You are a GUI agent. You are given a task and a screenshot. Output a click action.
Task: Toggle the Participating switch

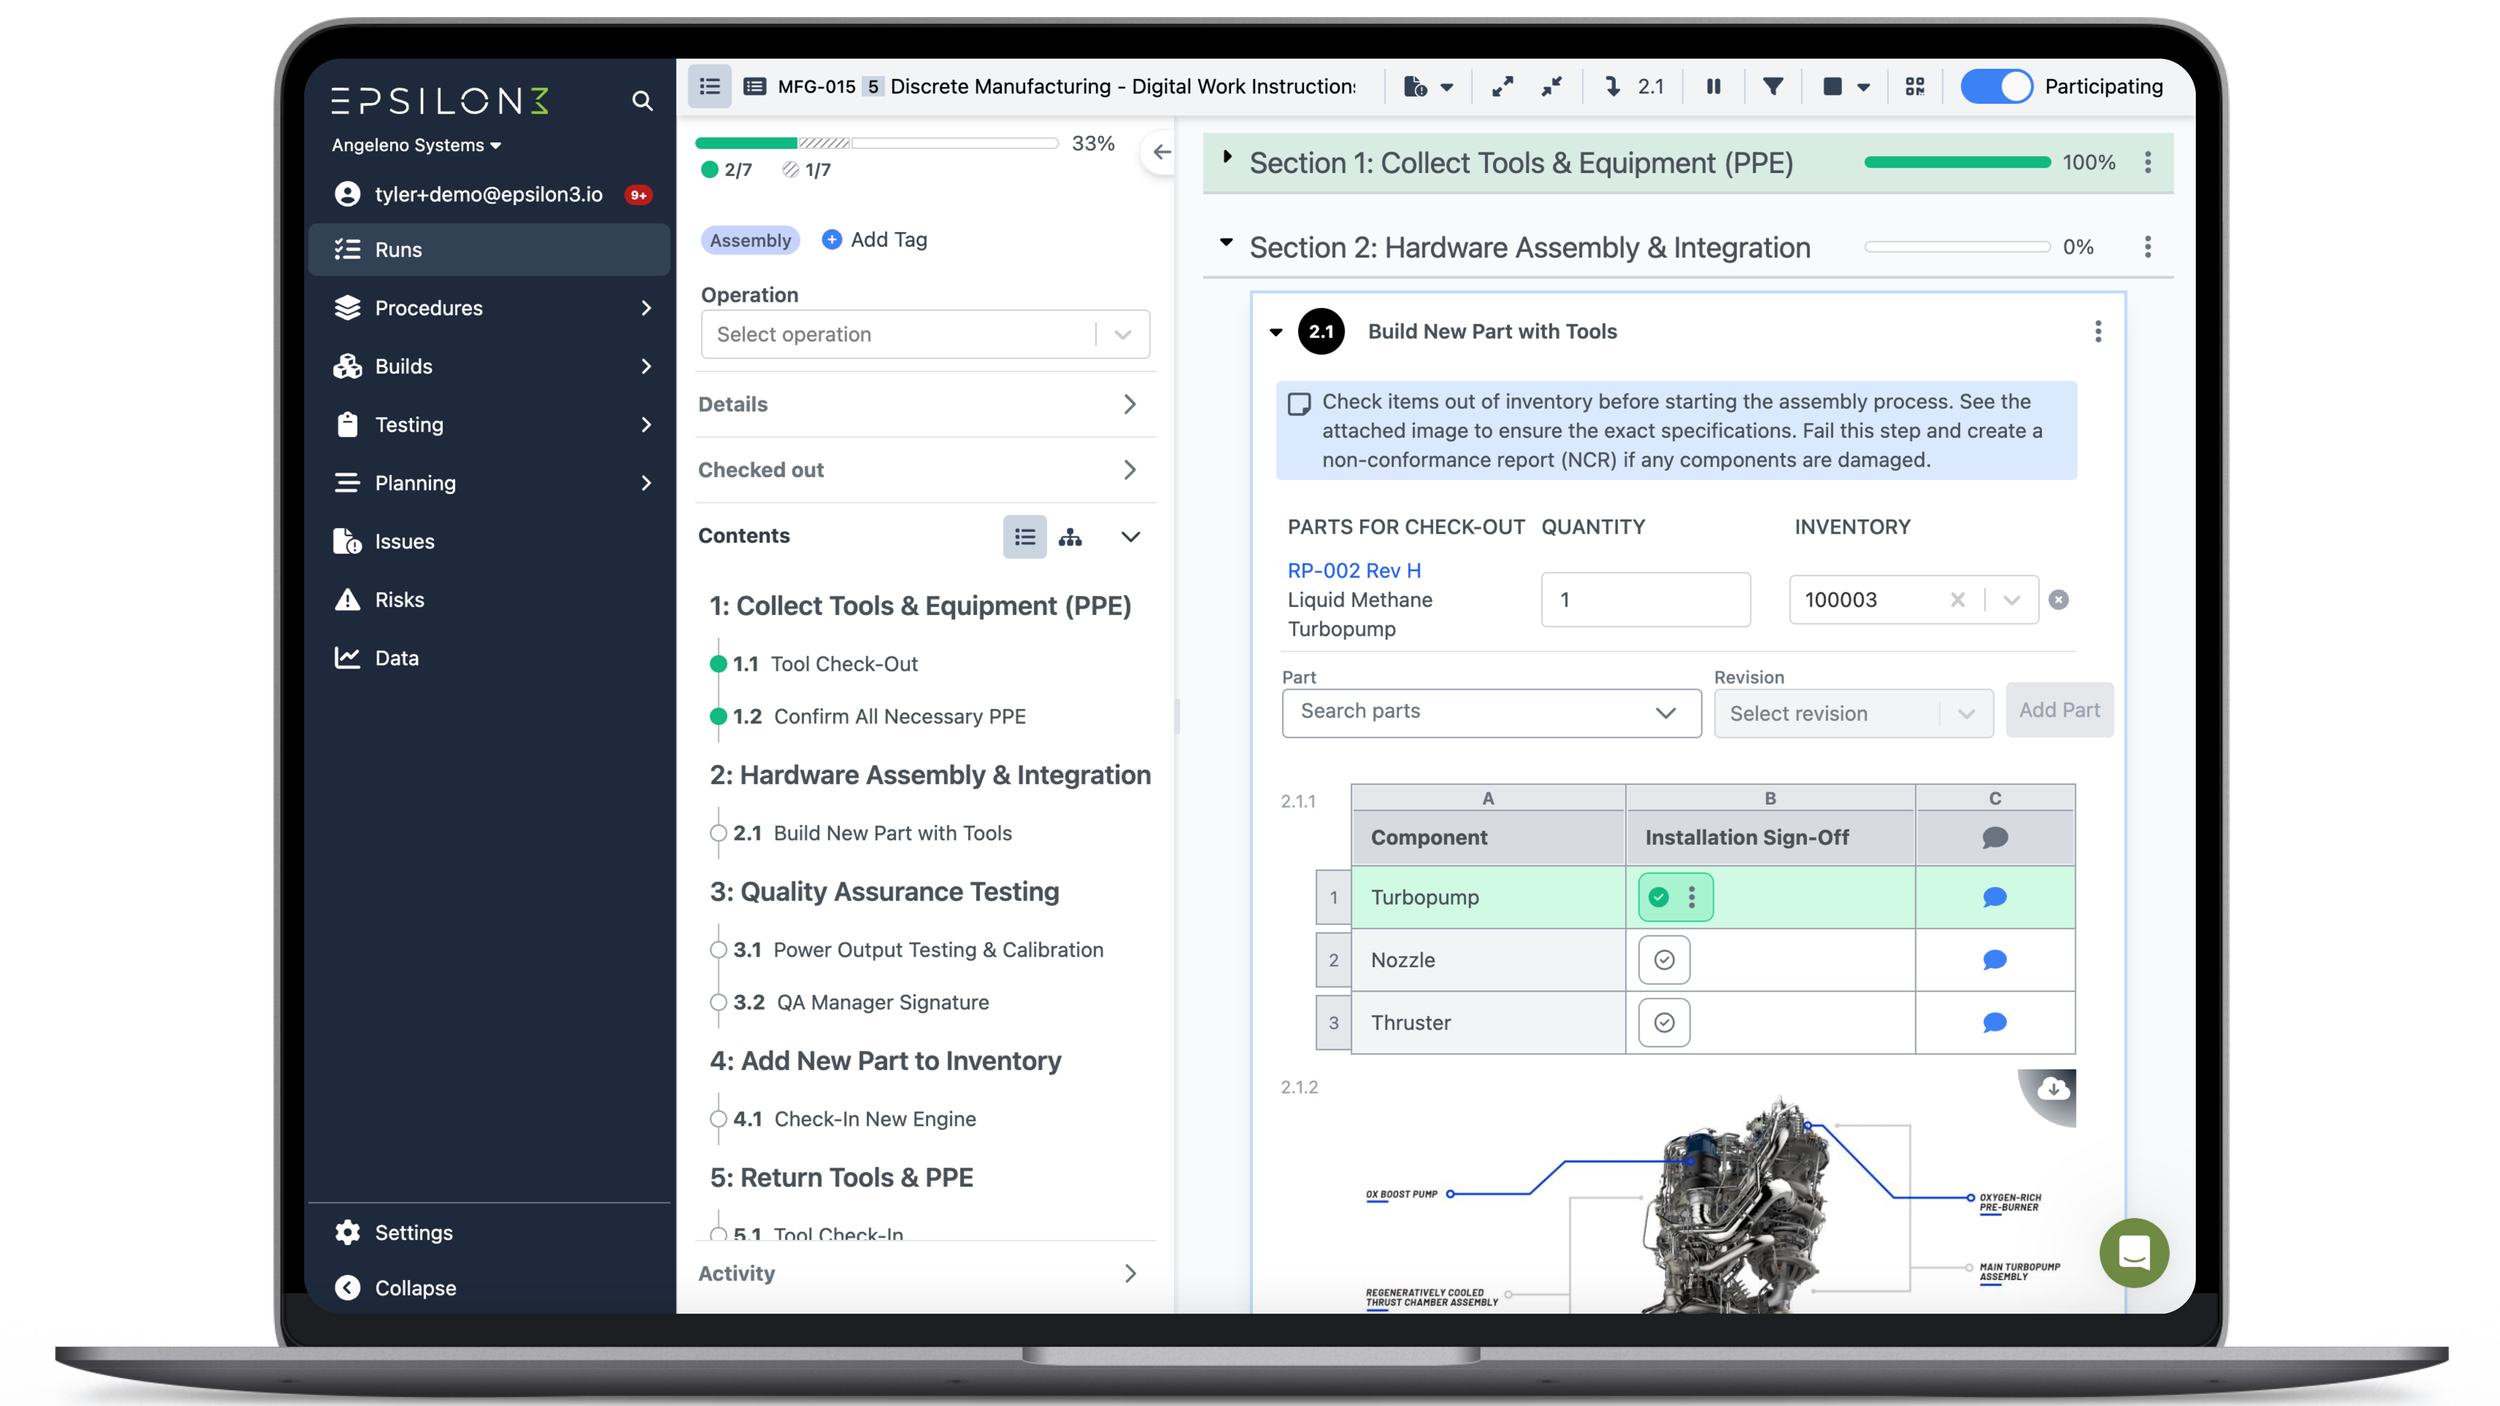pyautogui.click(x=1996, y=87)
